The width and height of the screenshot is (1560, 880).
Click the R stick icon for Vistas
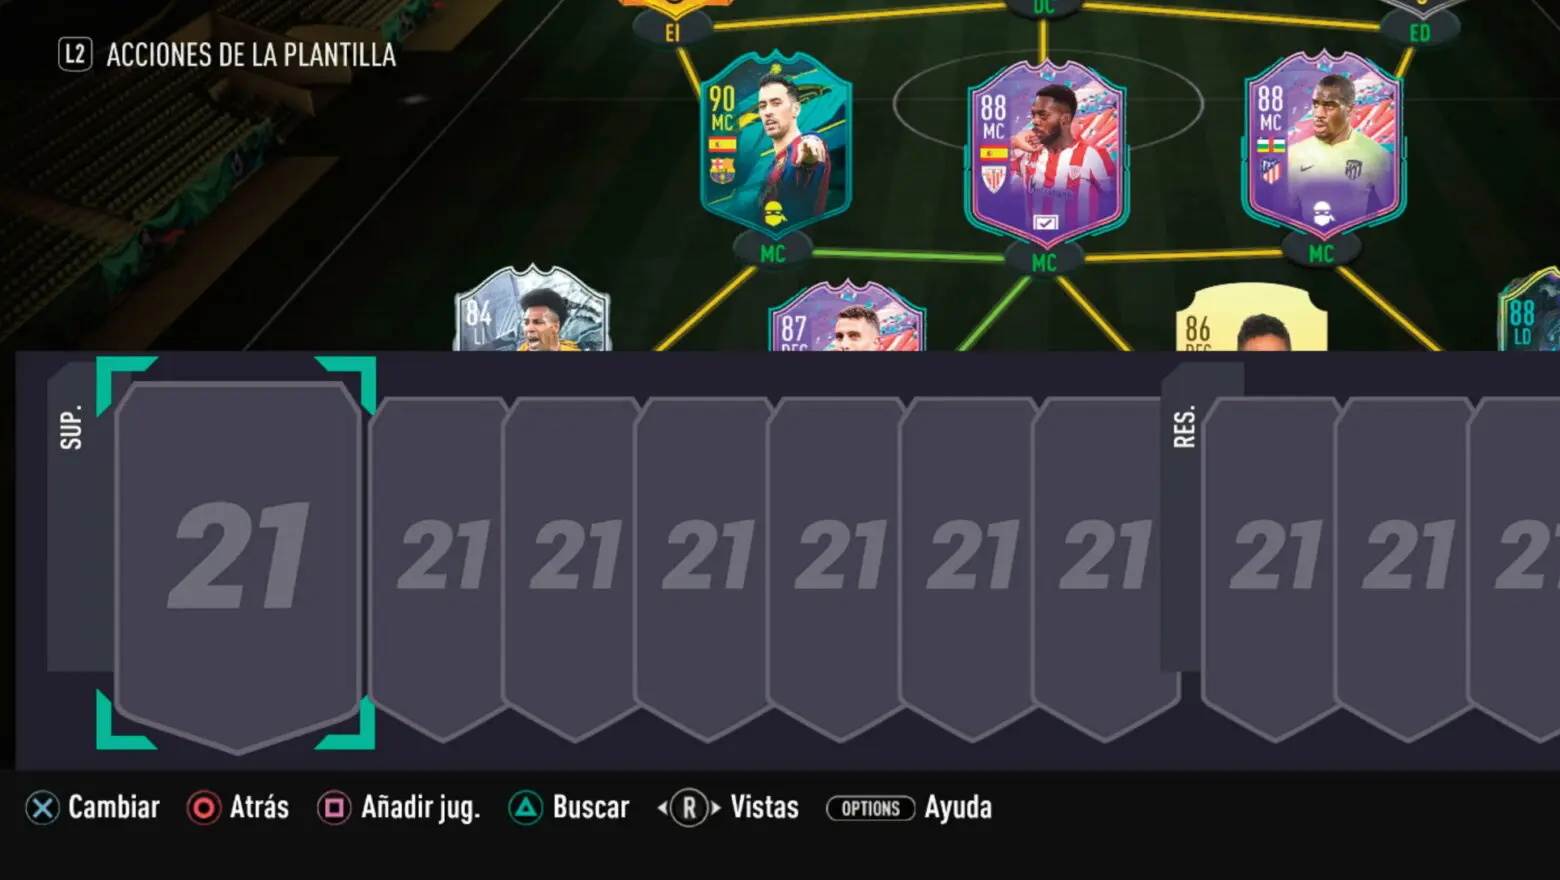point(689,808)
